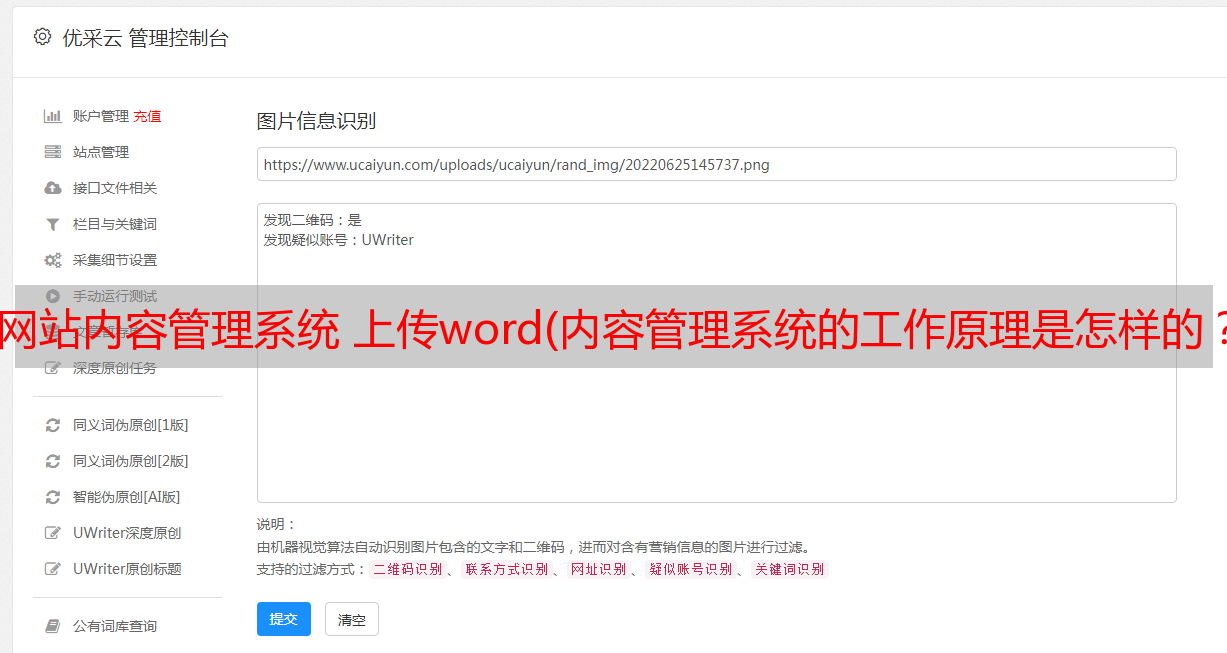This screenshot has width=1227, height=653.
Task: Click inside the recognition result text area
Action: pyautogui.click(x=716, y=353)
